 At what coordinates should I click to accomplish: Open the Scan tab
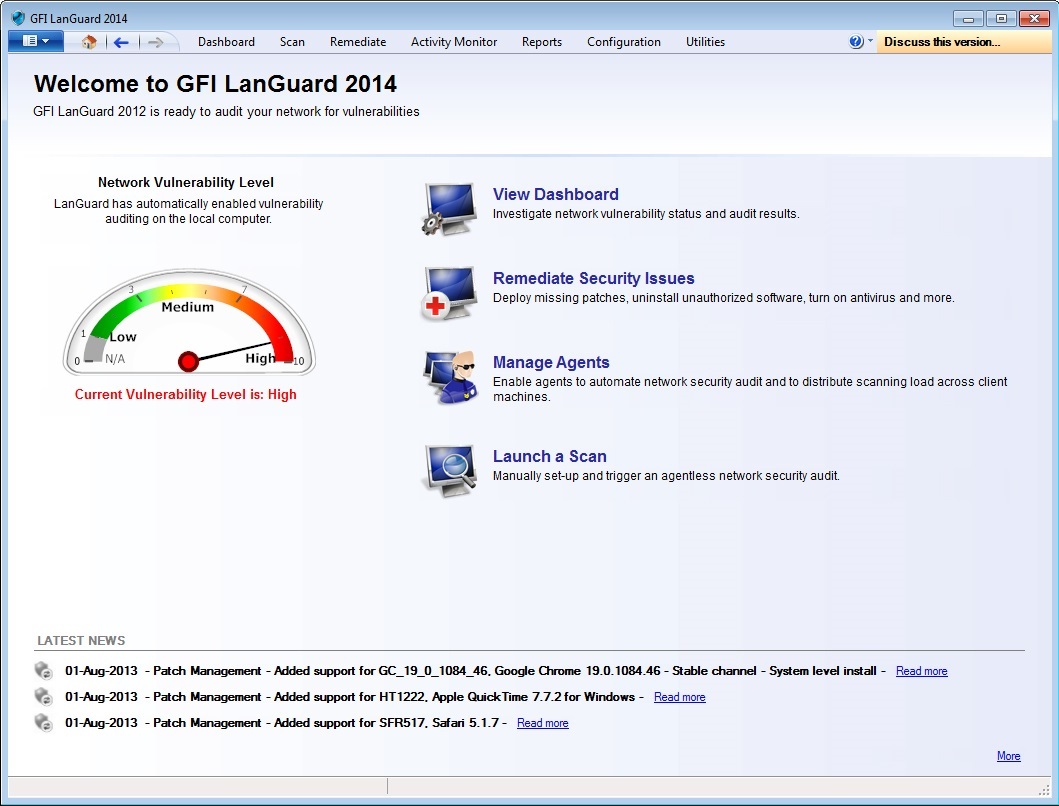click(292, 42)
